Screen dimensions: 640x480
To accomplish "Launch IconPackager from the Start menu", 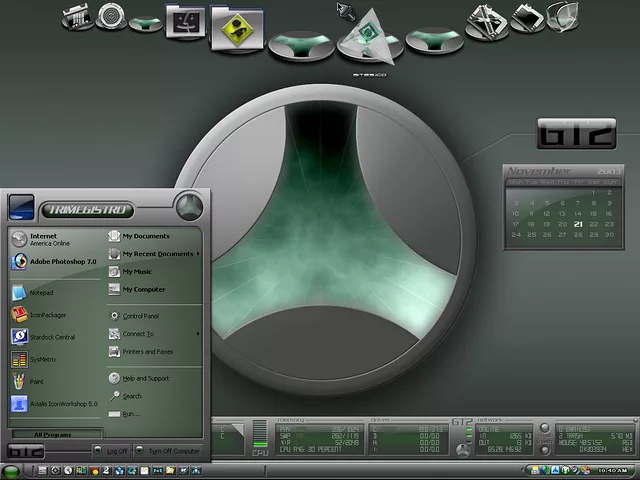I will coord(45,315).
